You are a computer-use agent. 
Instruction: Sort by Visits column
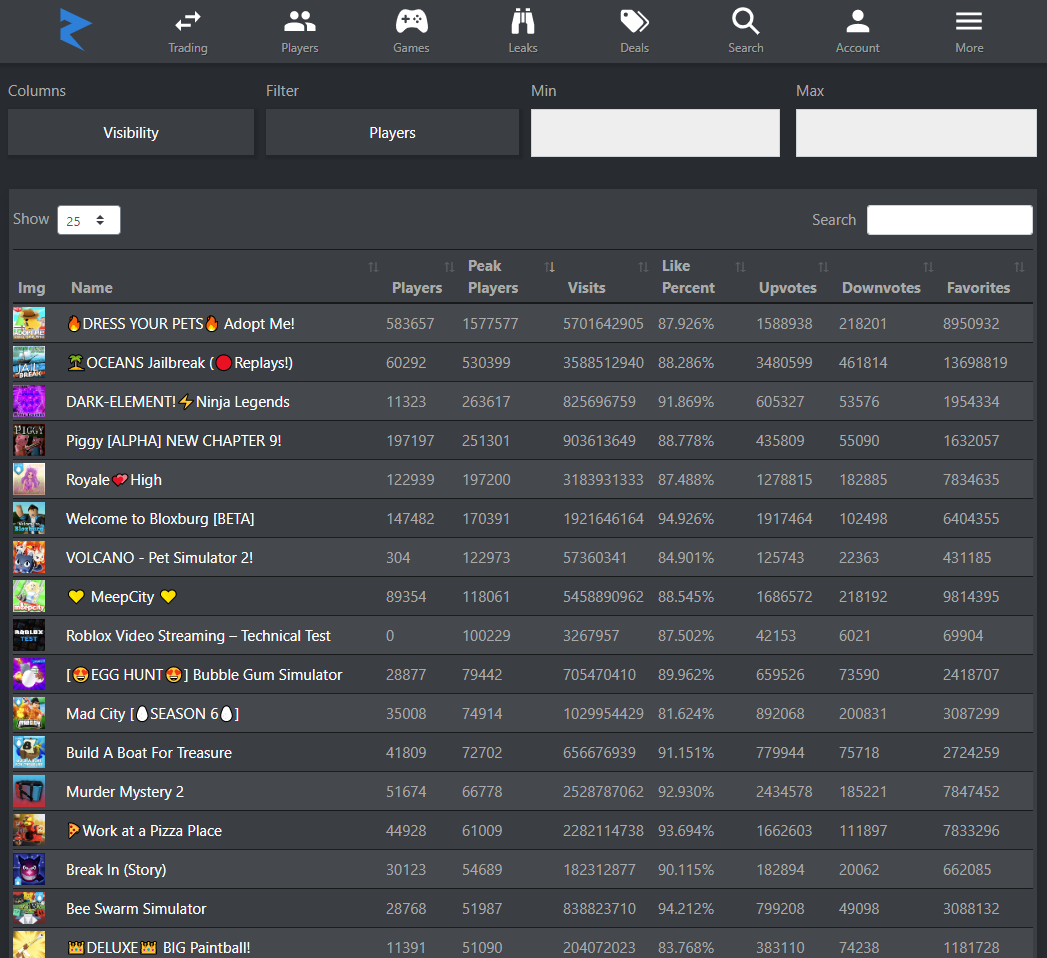(586, 288)
